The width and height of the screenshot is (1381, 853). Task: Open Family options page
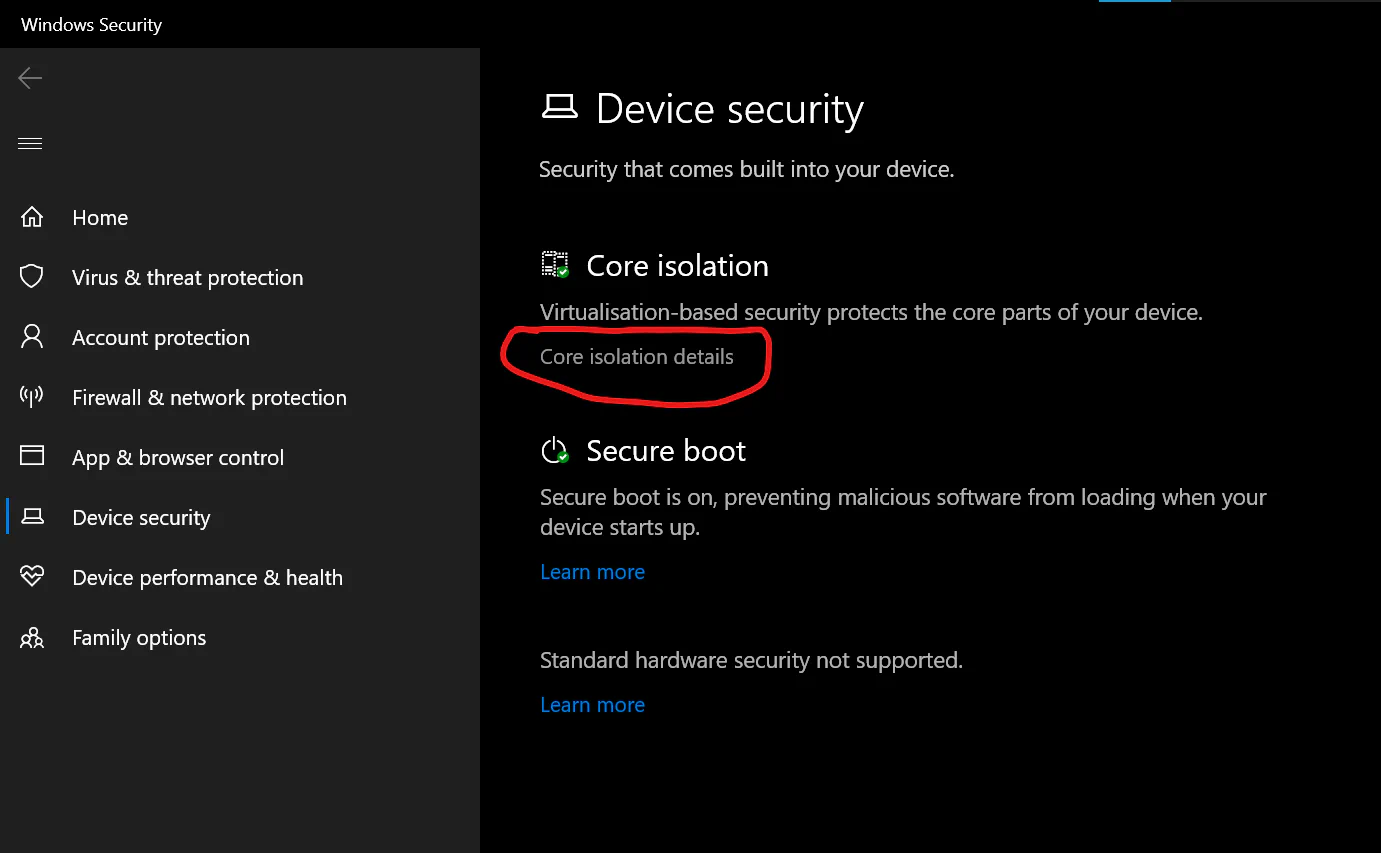(139, 638)
